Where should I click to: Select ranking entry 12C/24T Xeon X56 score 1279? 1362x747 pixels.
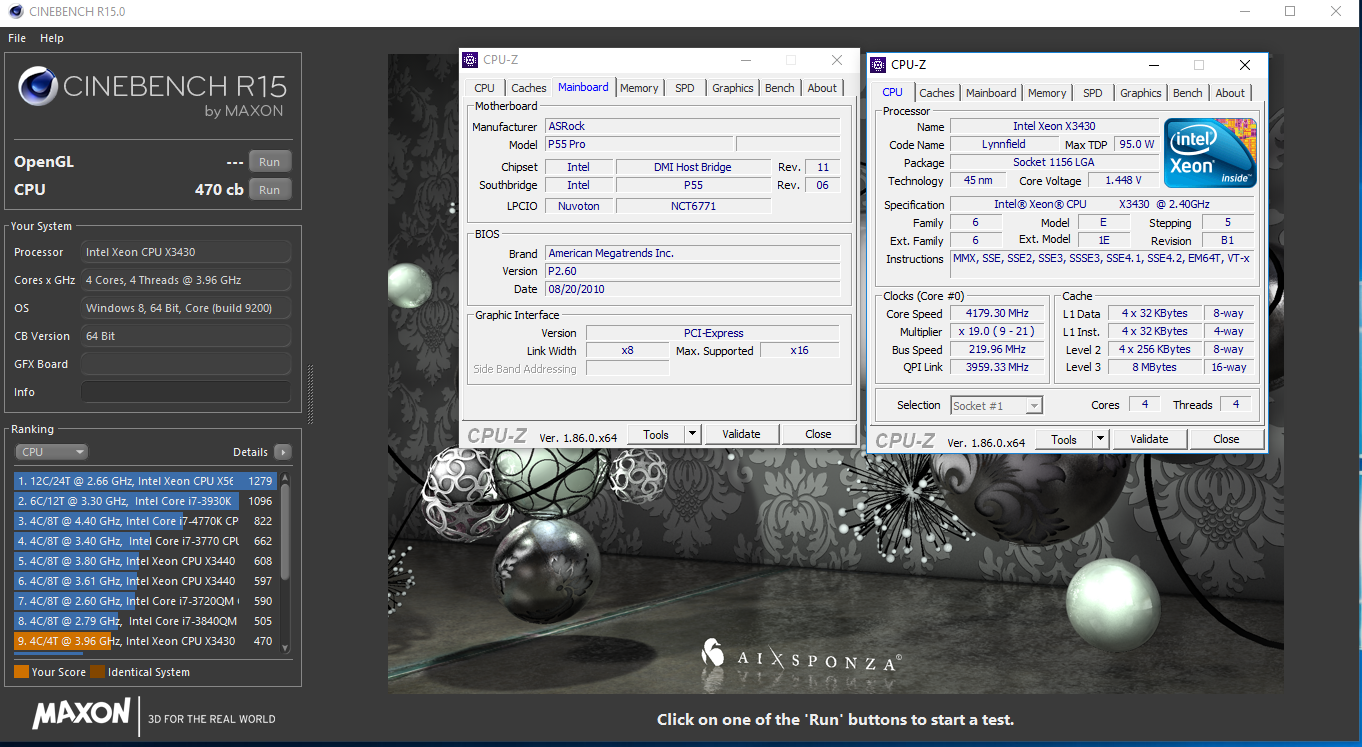click(145, 481)
